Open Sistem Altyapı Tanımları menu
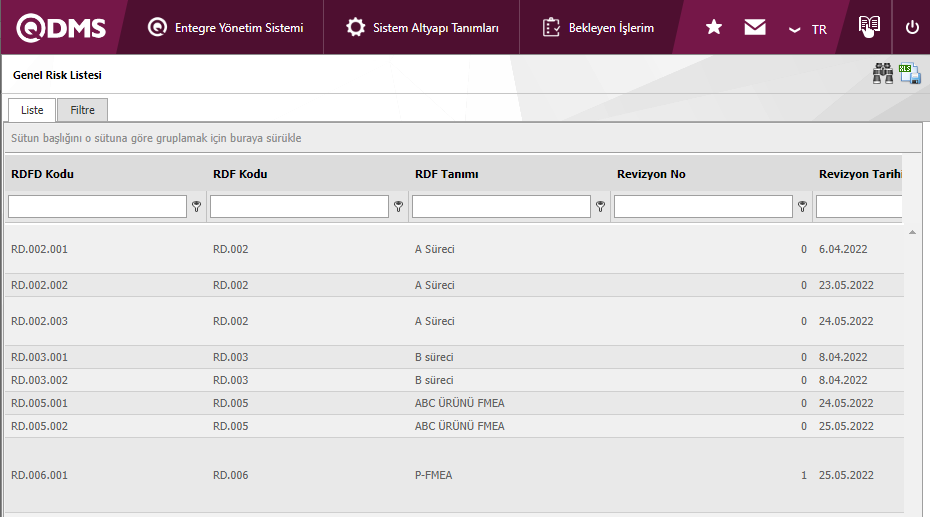The height and width of the screenshot is (517, 930). (x=422, y=28)
